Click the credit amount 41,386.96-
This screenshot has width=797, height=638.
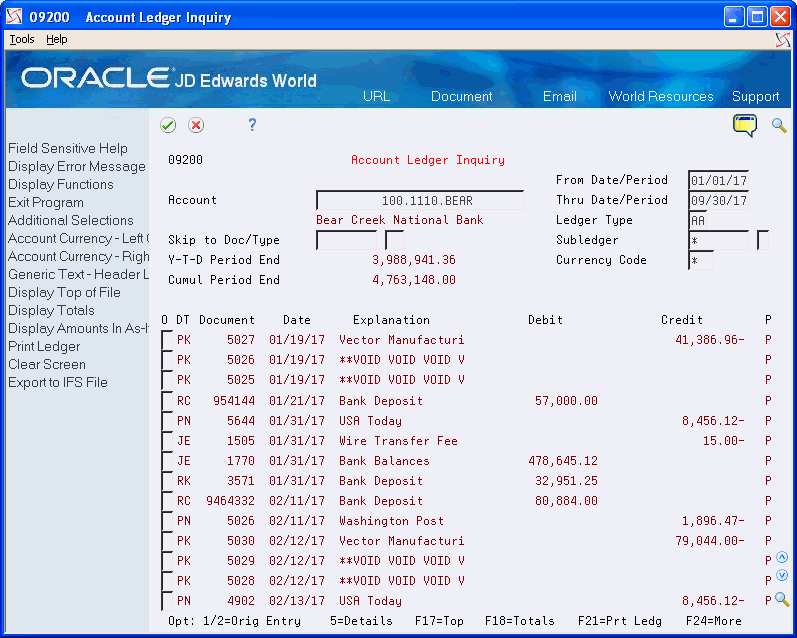click(710, 340)
